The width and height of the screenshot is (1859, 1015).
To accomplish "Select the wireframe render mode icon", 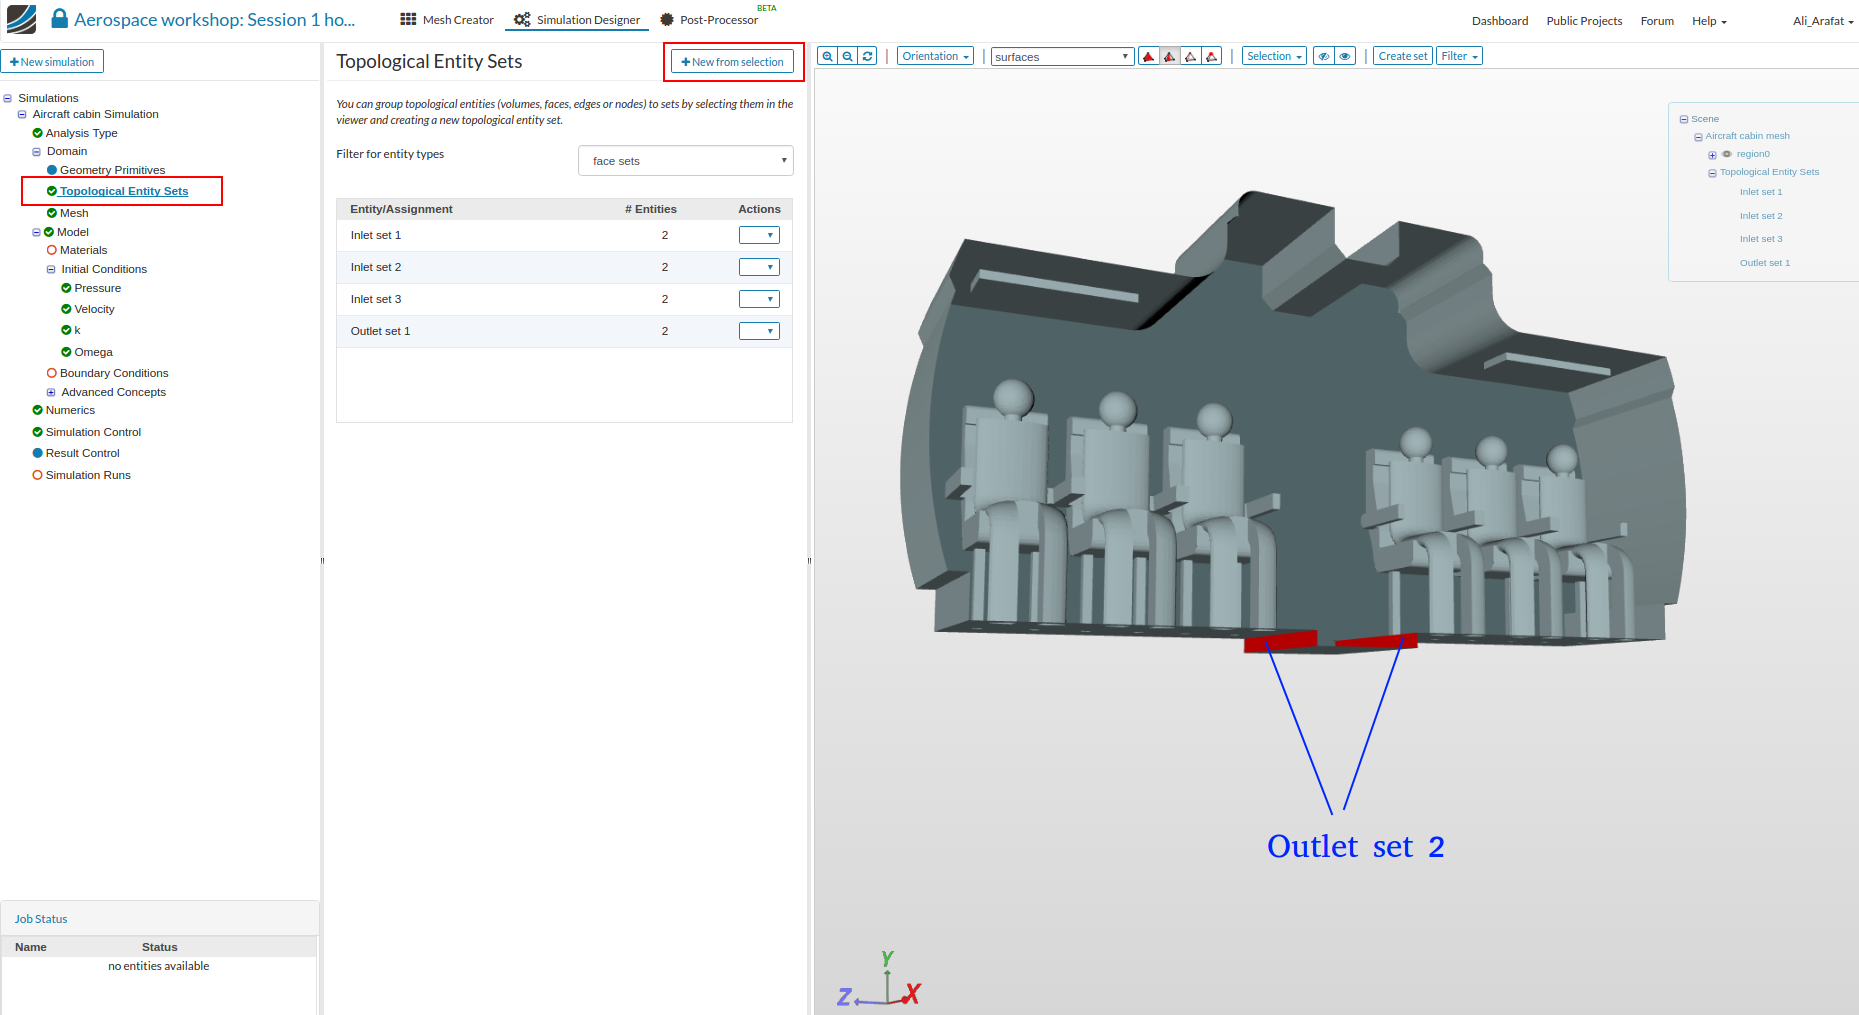I will tap(1191, 57).
